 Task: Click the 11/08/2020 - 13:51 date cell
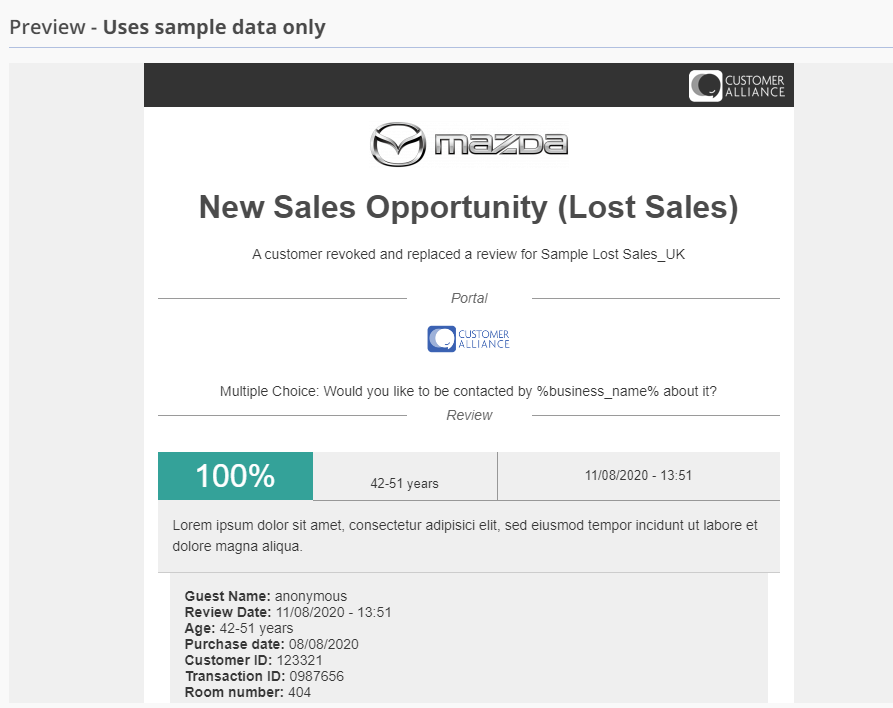pyautogui.click(x=638, y=476)
